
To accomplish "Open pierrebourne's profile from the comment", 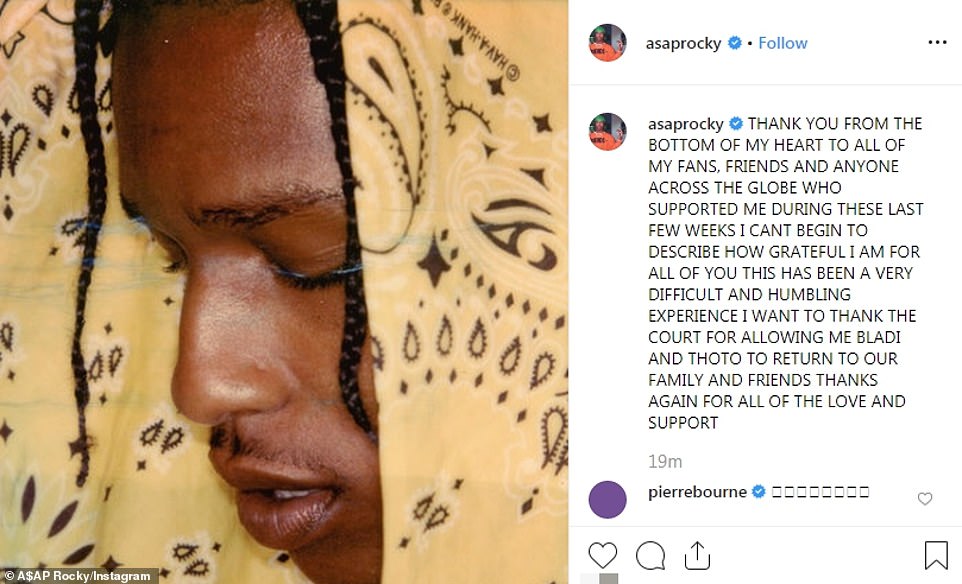I will tap(697, 492).
